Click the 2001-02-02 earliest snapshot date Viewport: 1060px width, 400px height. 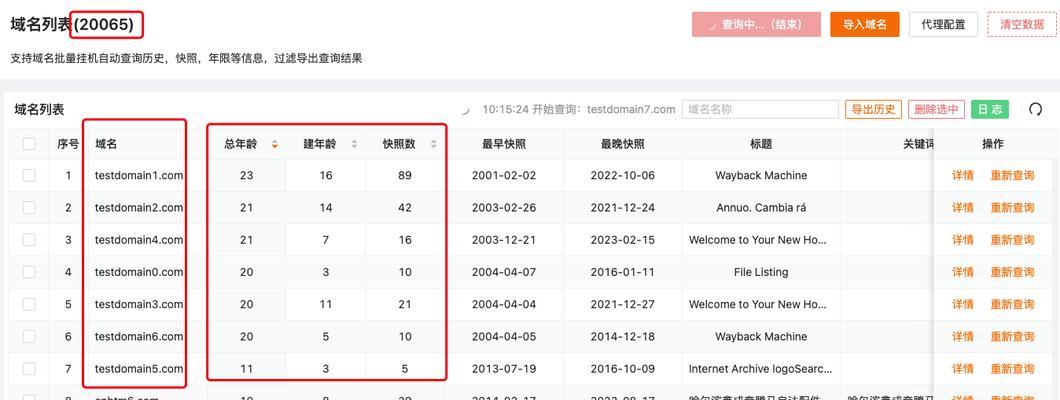(x=504, y=175)
